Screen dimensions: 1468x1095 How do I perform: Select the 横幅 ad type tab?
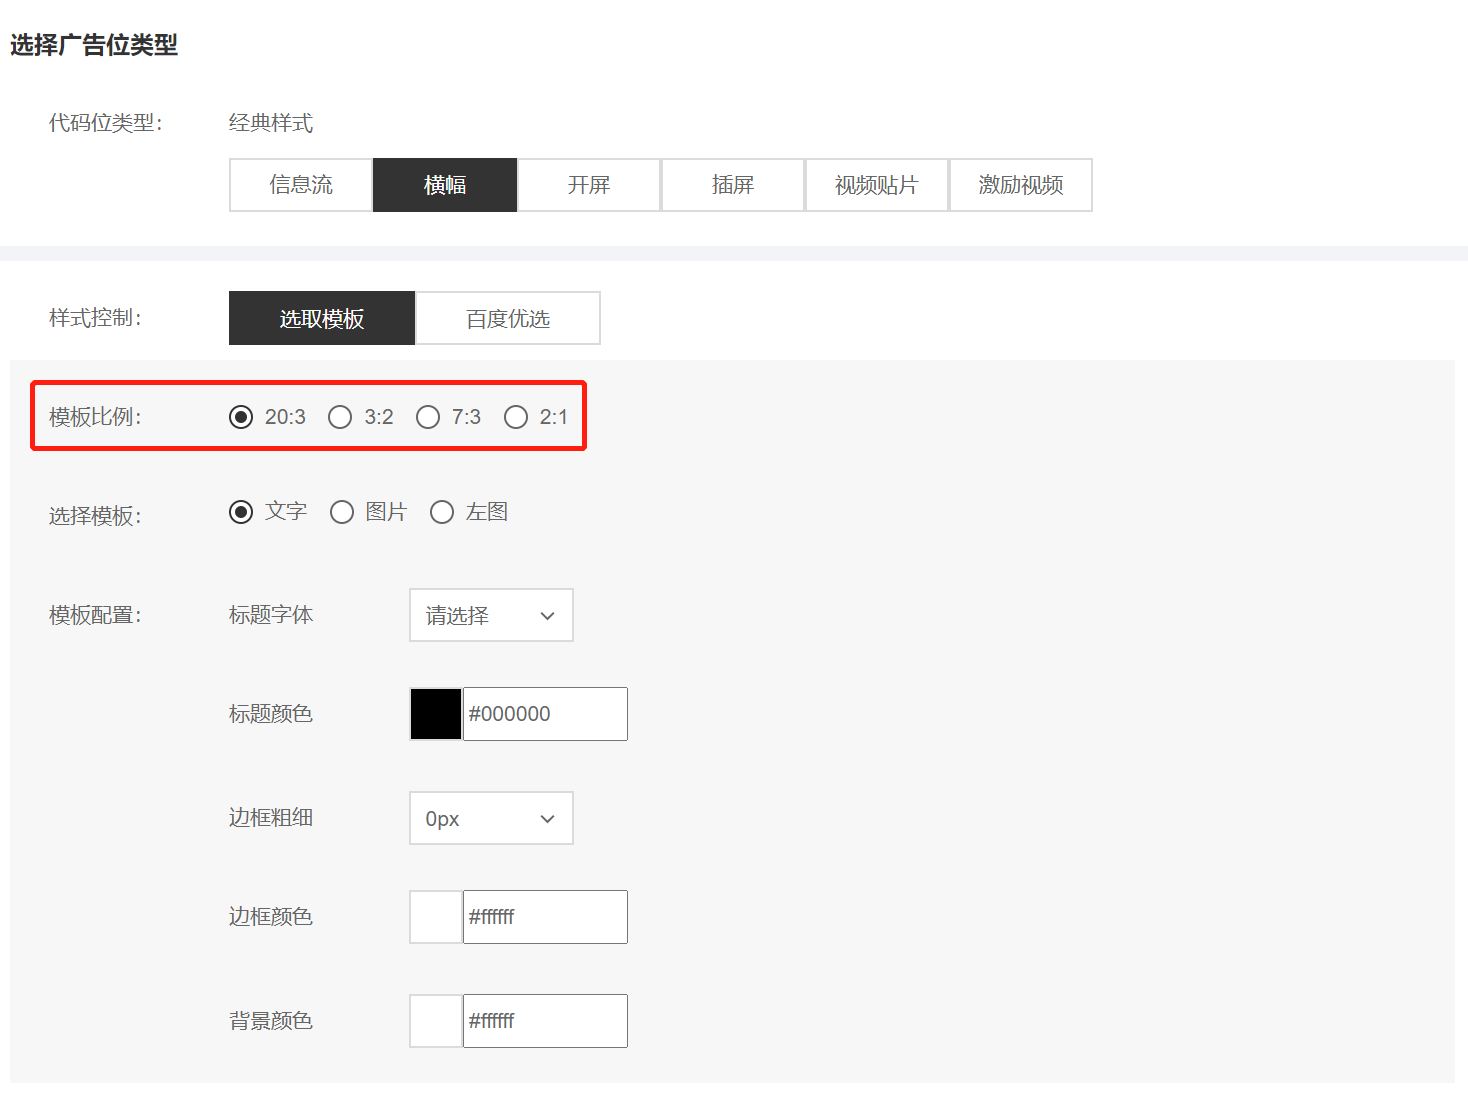tap(445, 185)
